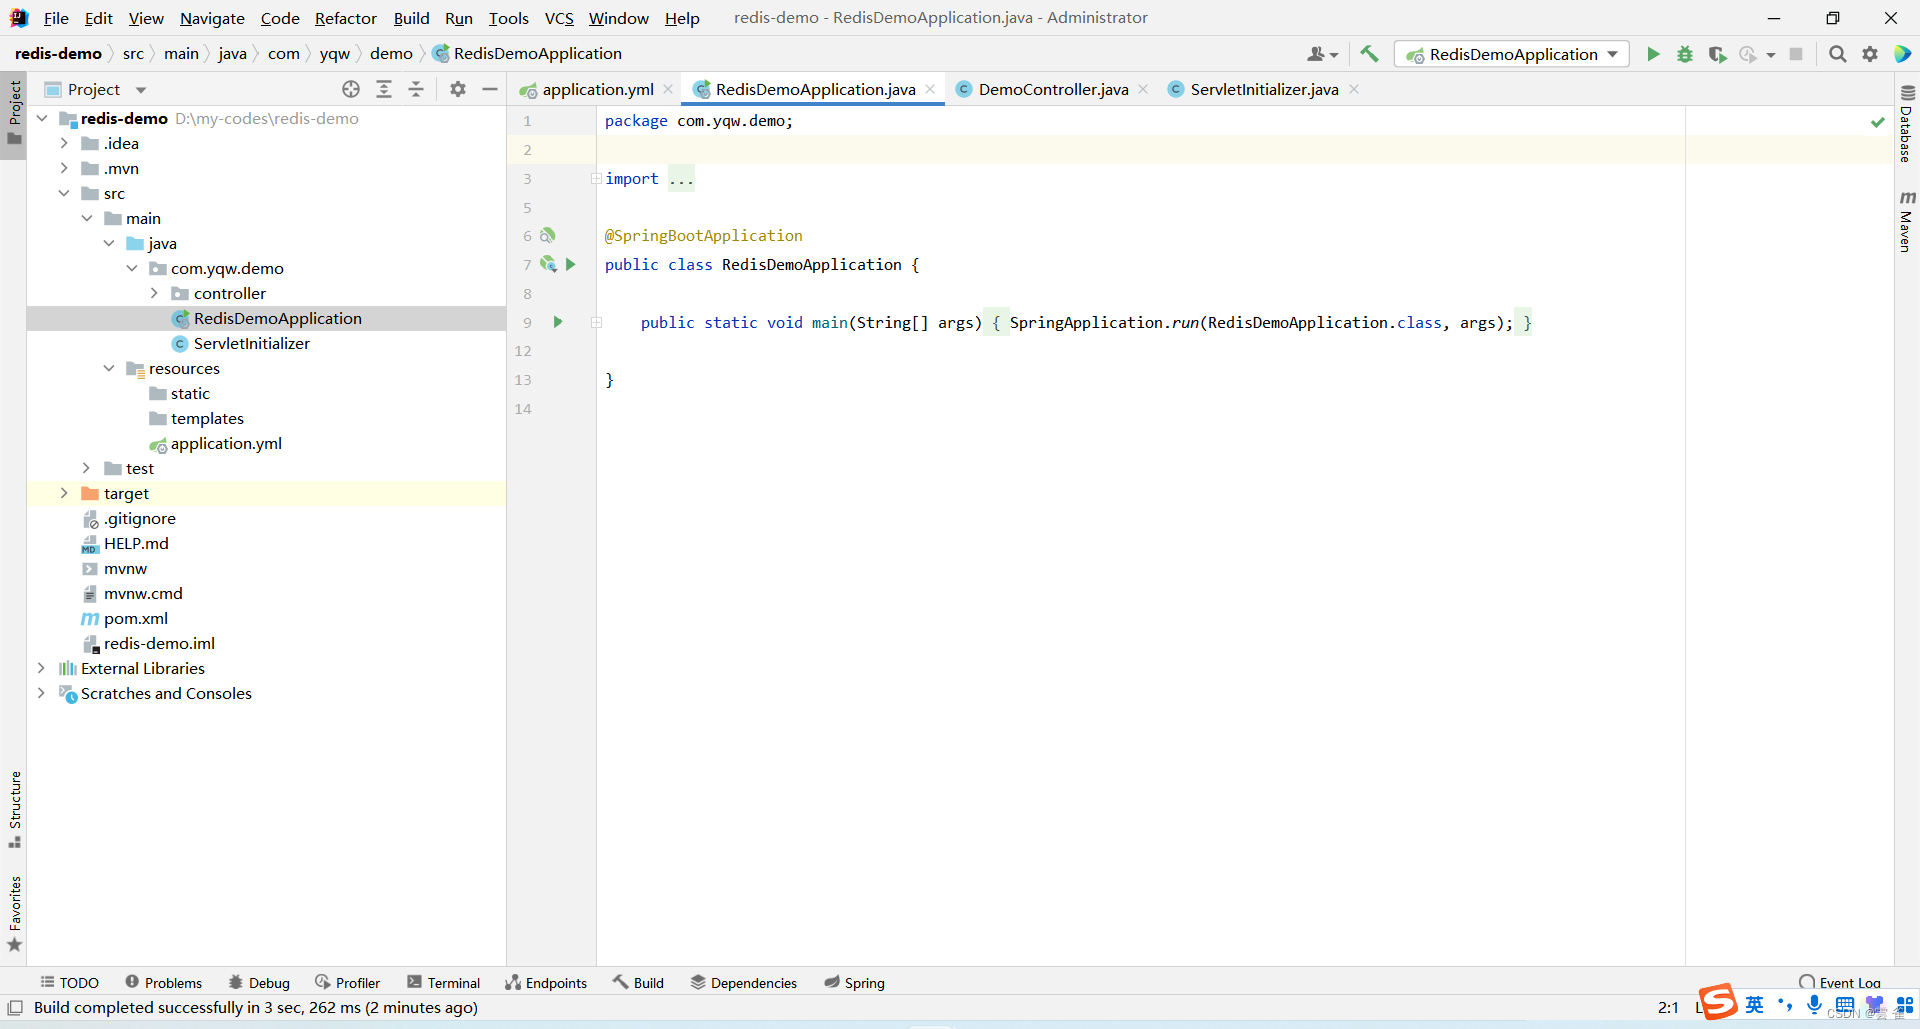The width and height of the screenshot is (1920, 1029).
Task: Open the Navigate menu
Action: point(212,18)
